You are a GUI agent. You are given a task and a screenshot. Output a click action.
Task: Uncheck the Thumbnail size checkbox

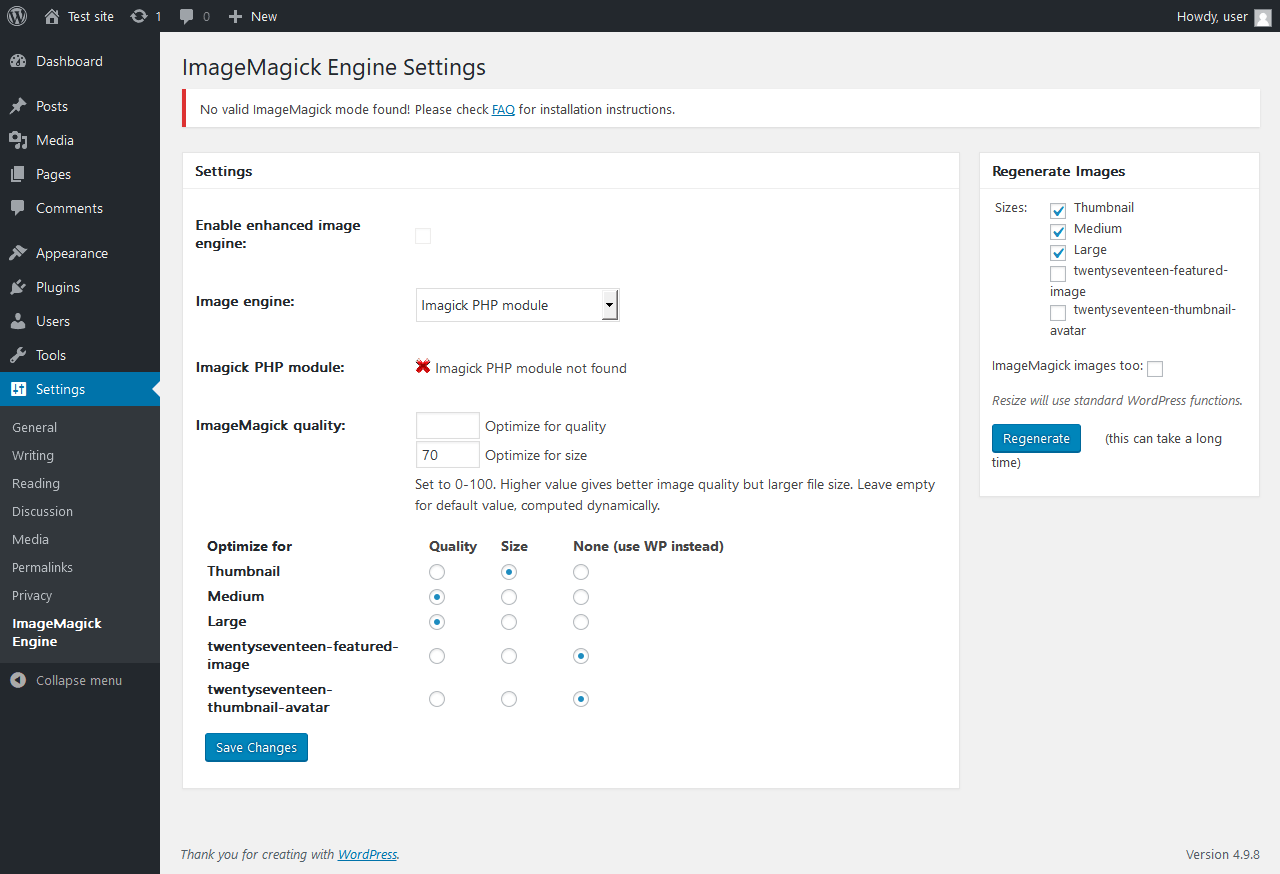point(1058,210)
